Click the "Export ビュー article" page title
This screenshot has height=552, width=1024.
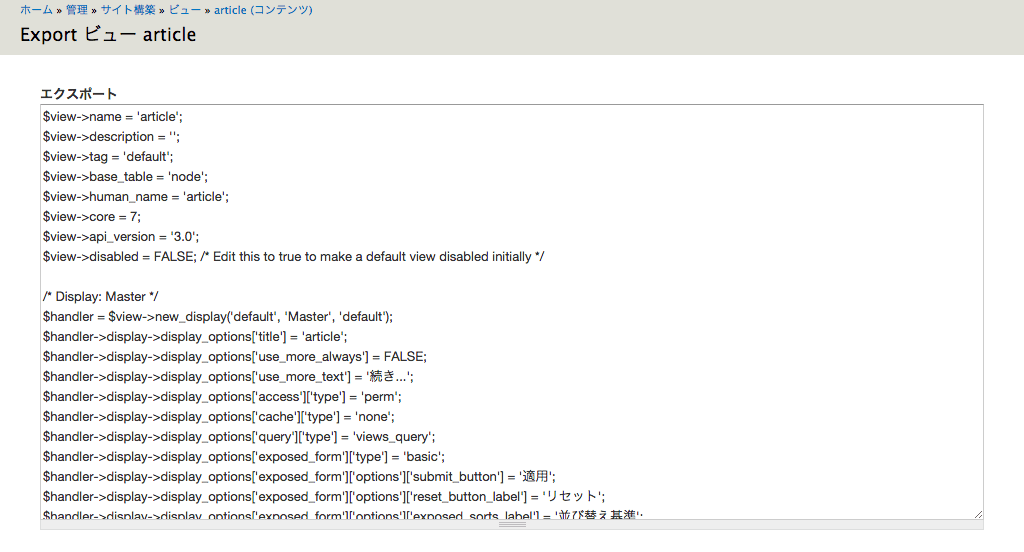(108, 35)
